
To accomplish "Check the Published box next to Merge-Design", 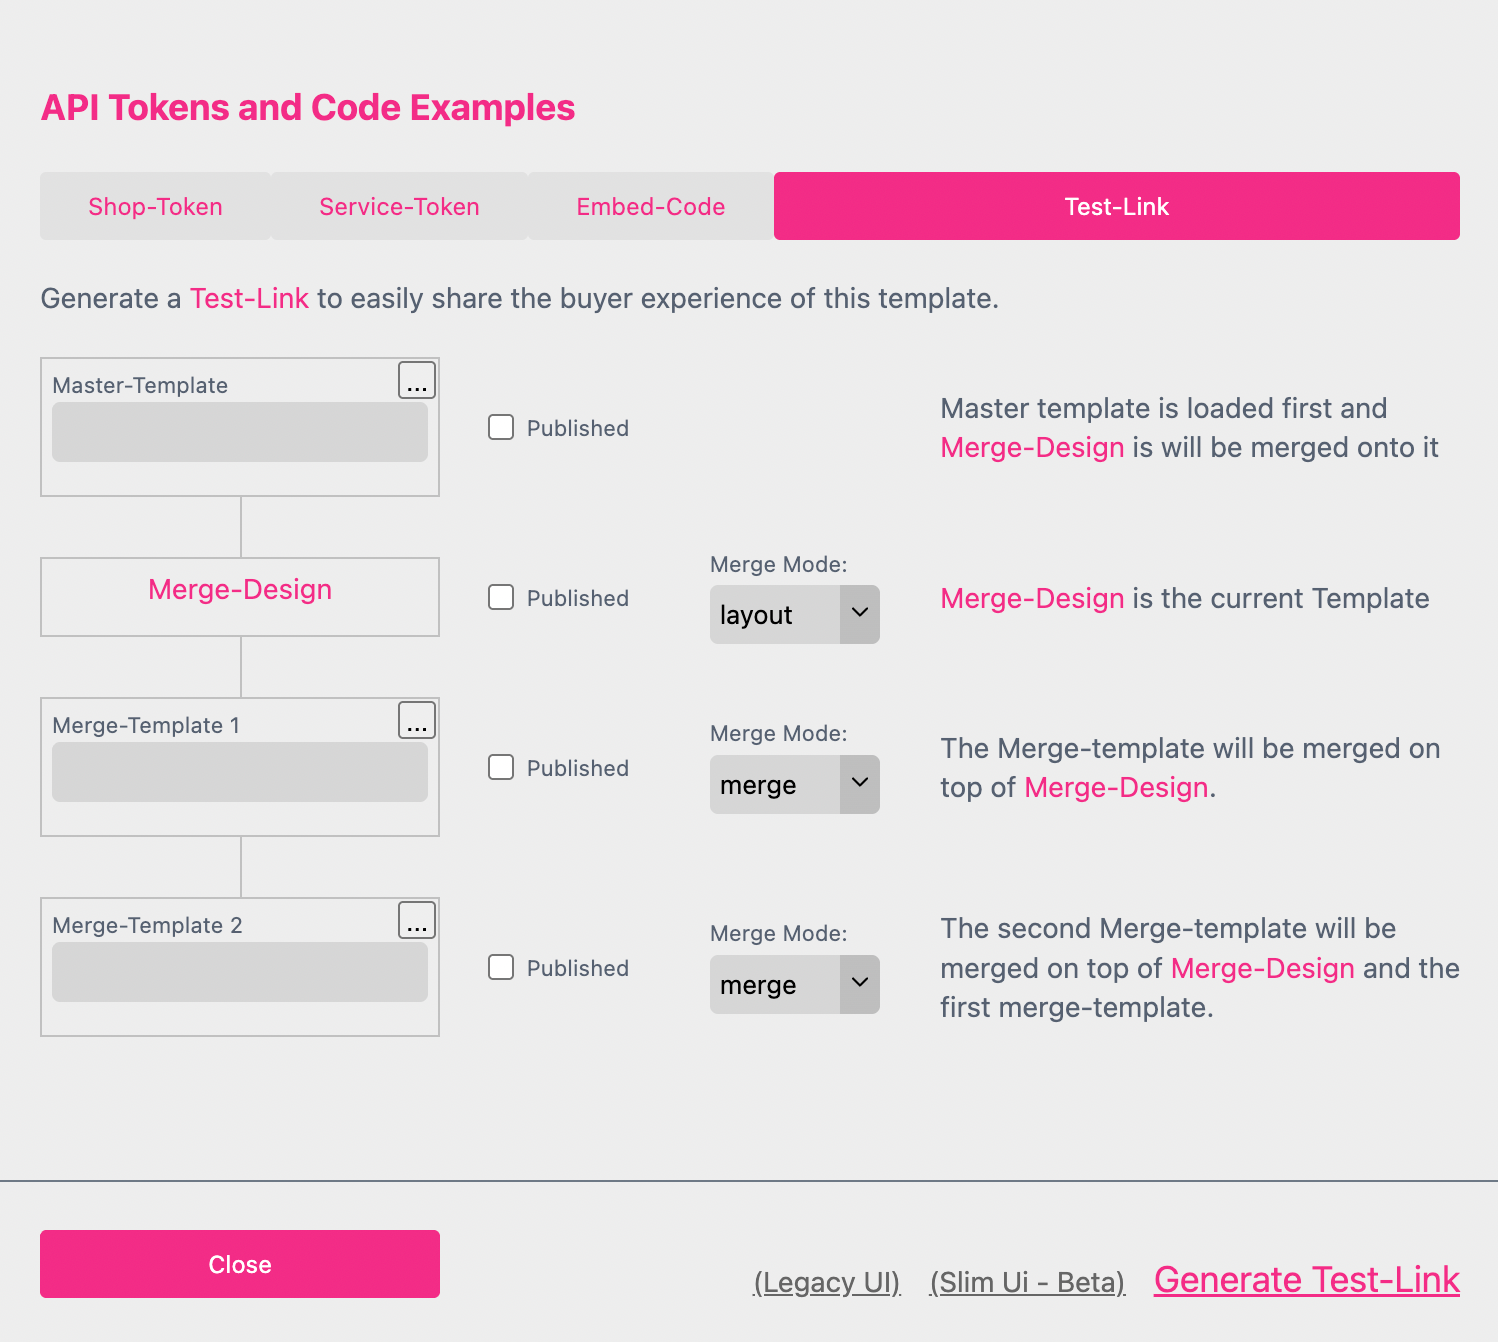I will [x=501, y=597].
